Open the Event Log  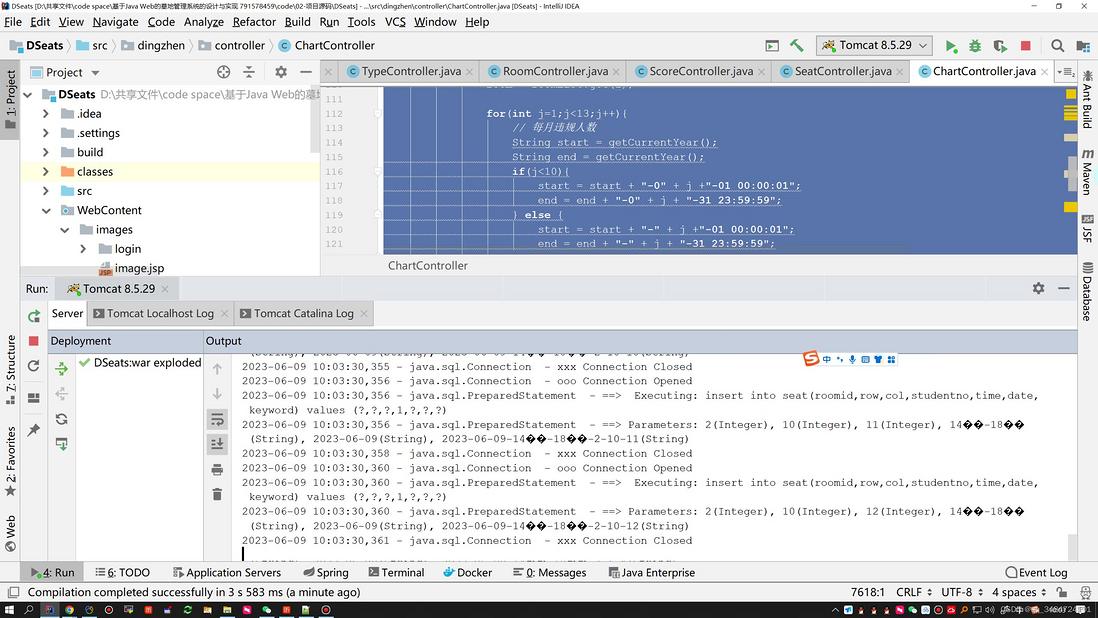1036,573
